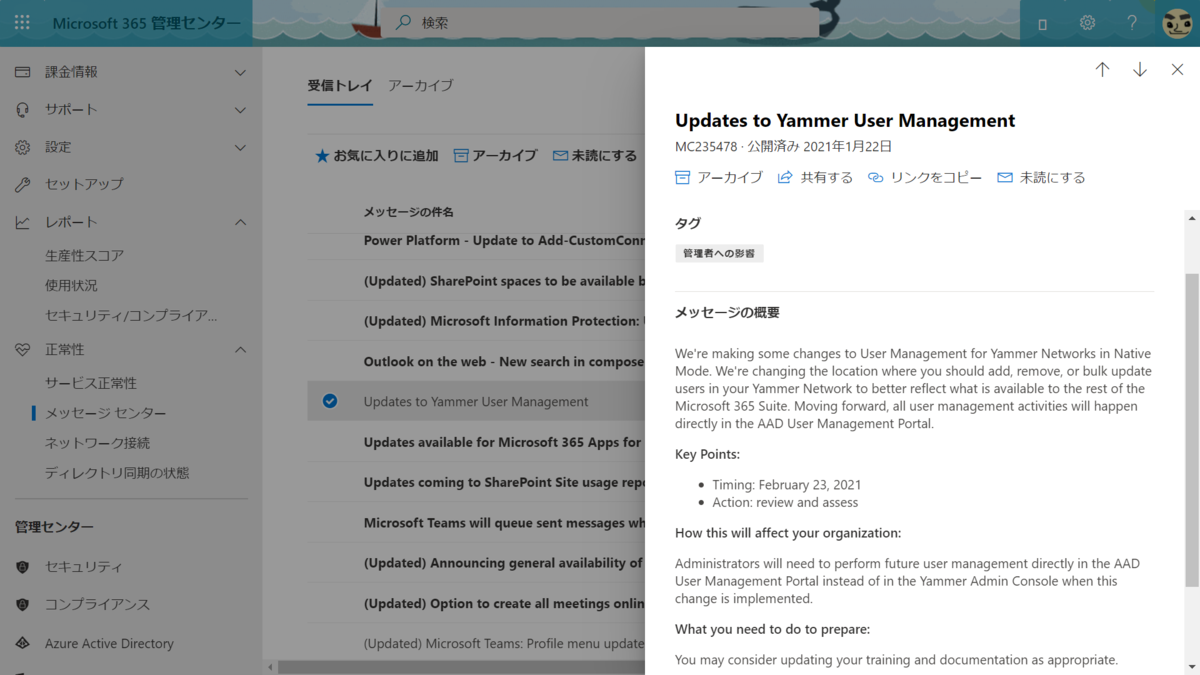Screen dimensions: 1200x675
Task: Go to previous message with up arrow
Action: 1102,69
